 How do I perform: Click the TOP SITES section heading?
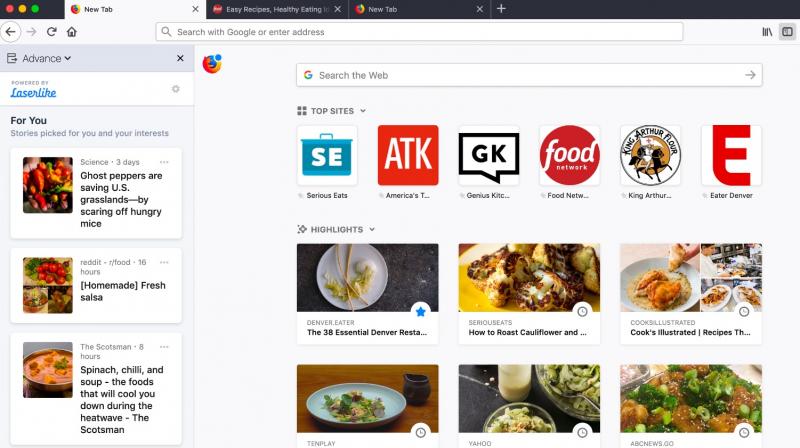point(332,111)
